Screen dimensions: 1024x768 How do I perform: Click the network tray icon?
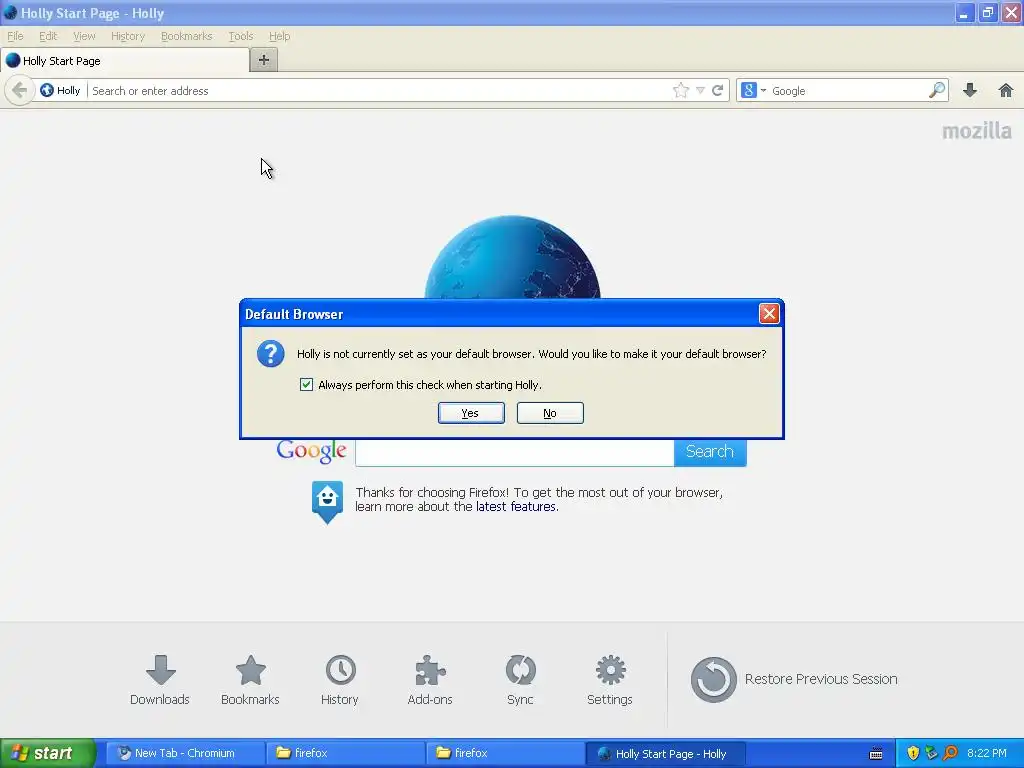pyautogui.click(x=931, y=753)
